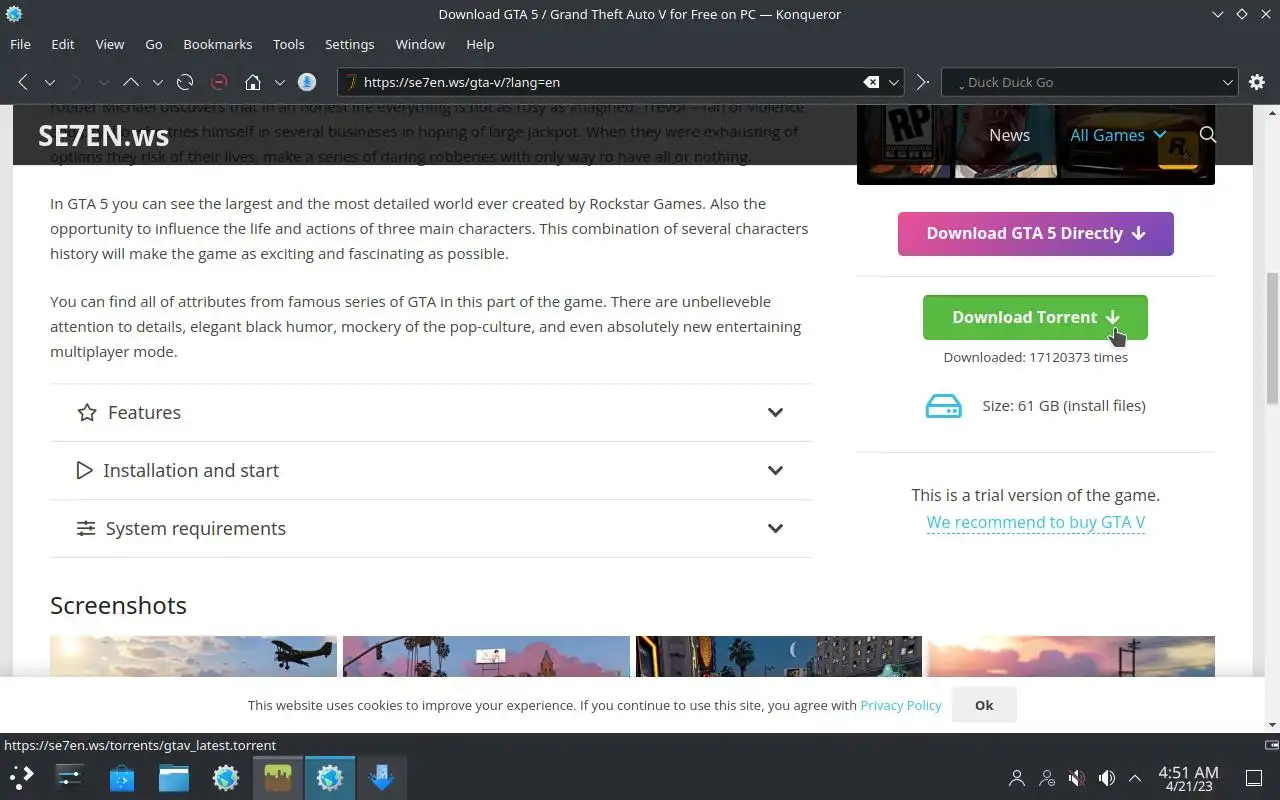Click the SE7EN.ws site logo
The width and height of the screenshot is (1280, 800).
click(103, 136)
